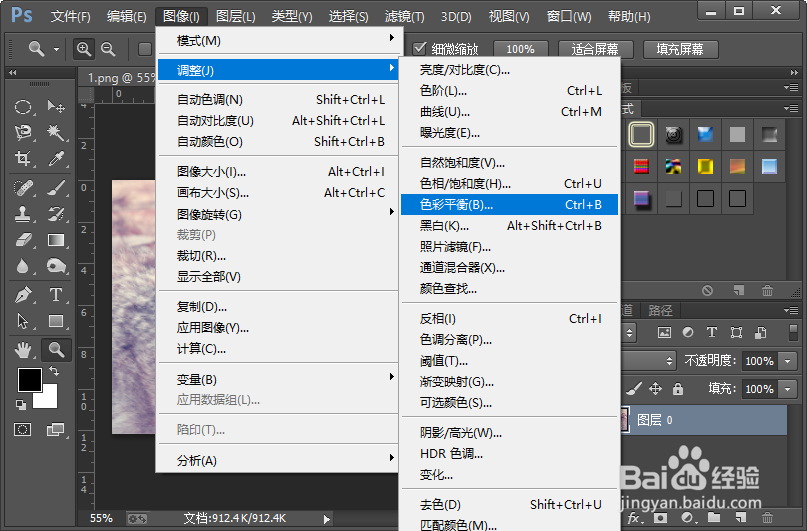This screenshot has width=807, height=531.
Task: Choose 色相/饱和度(H)... menu entry
Action: pos(509,184)
